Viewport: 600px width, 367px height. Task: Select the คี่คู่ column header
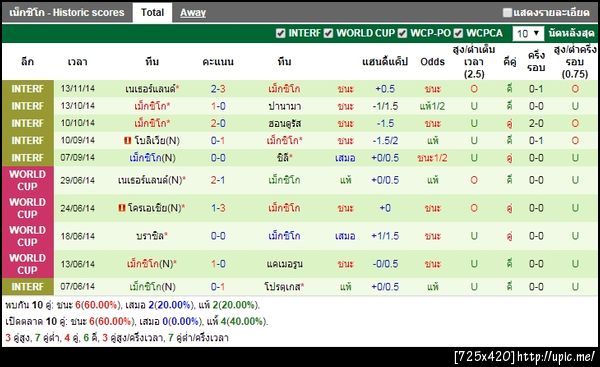pyautogui.click(x=510, y=62)
